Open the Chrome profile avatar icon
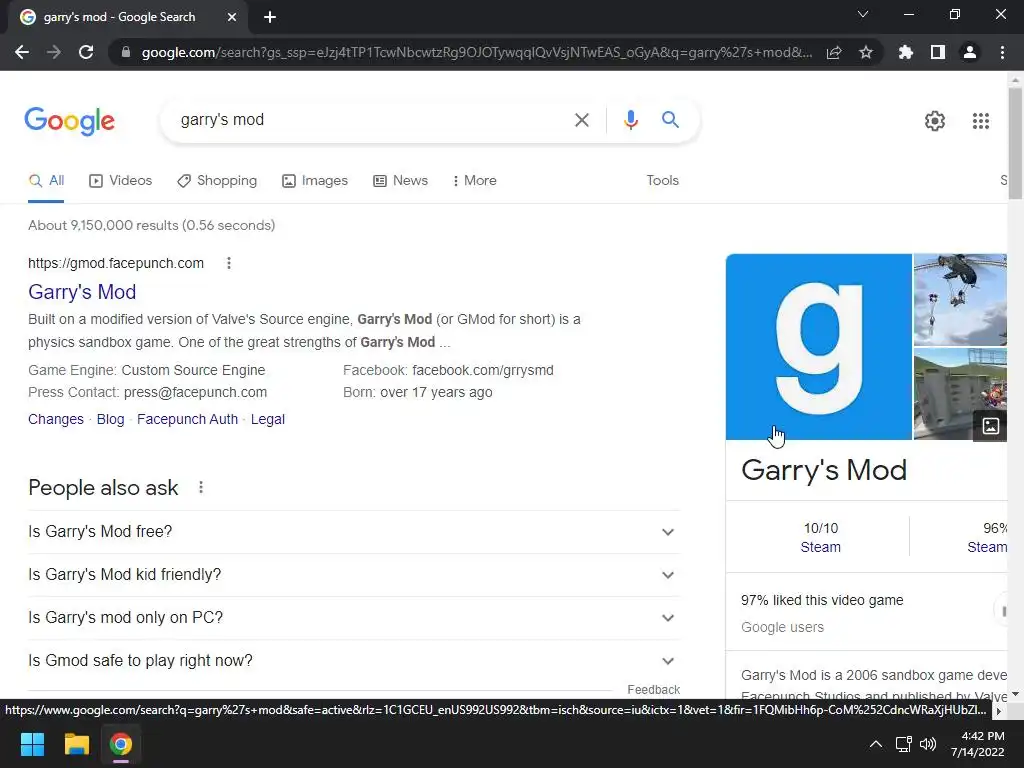This screenshot has width=1024, height=768. click(x=970, y=52)
